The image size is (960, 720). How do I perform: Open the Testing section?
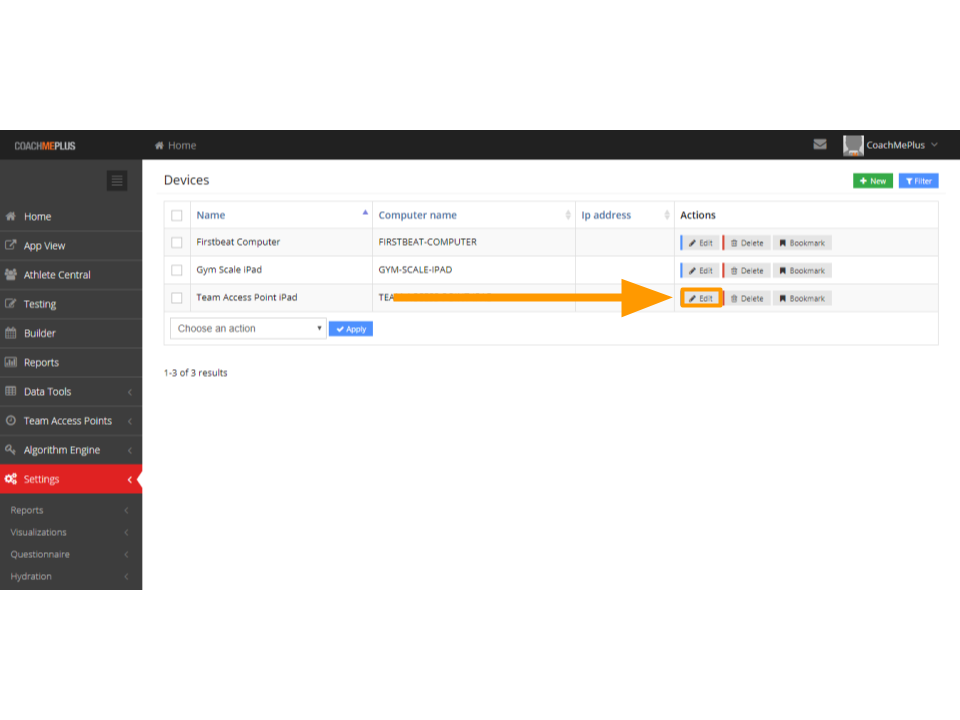pyautogui.click(x=71, y=304)
